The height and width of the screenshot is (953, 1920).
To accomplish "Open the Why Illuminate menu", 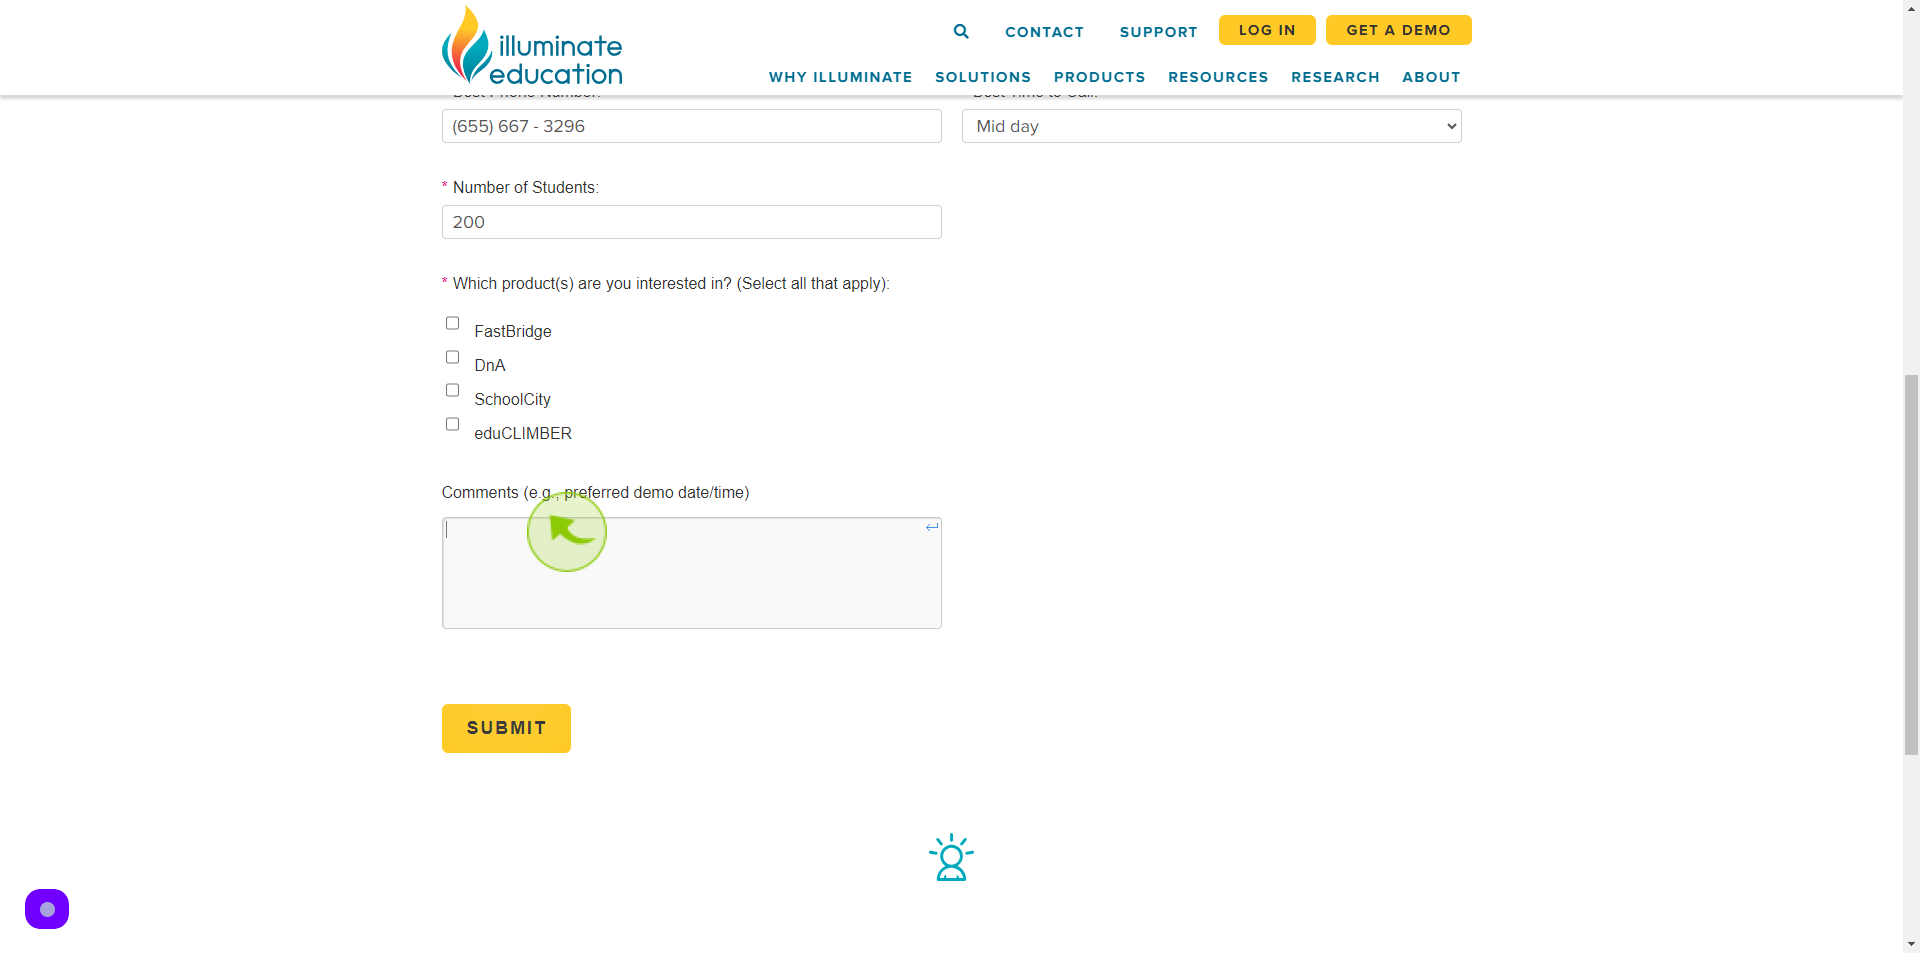I will click(840, 77).
